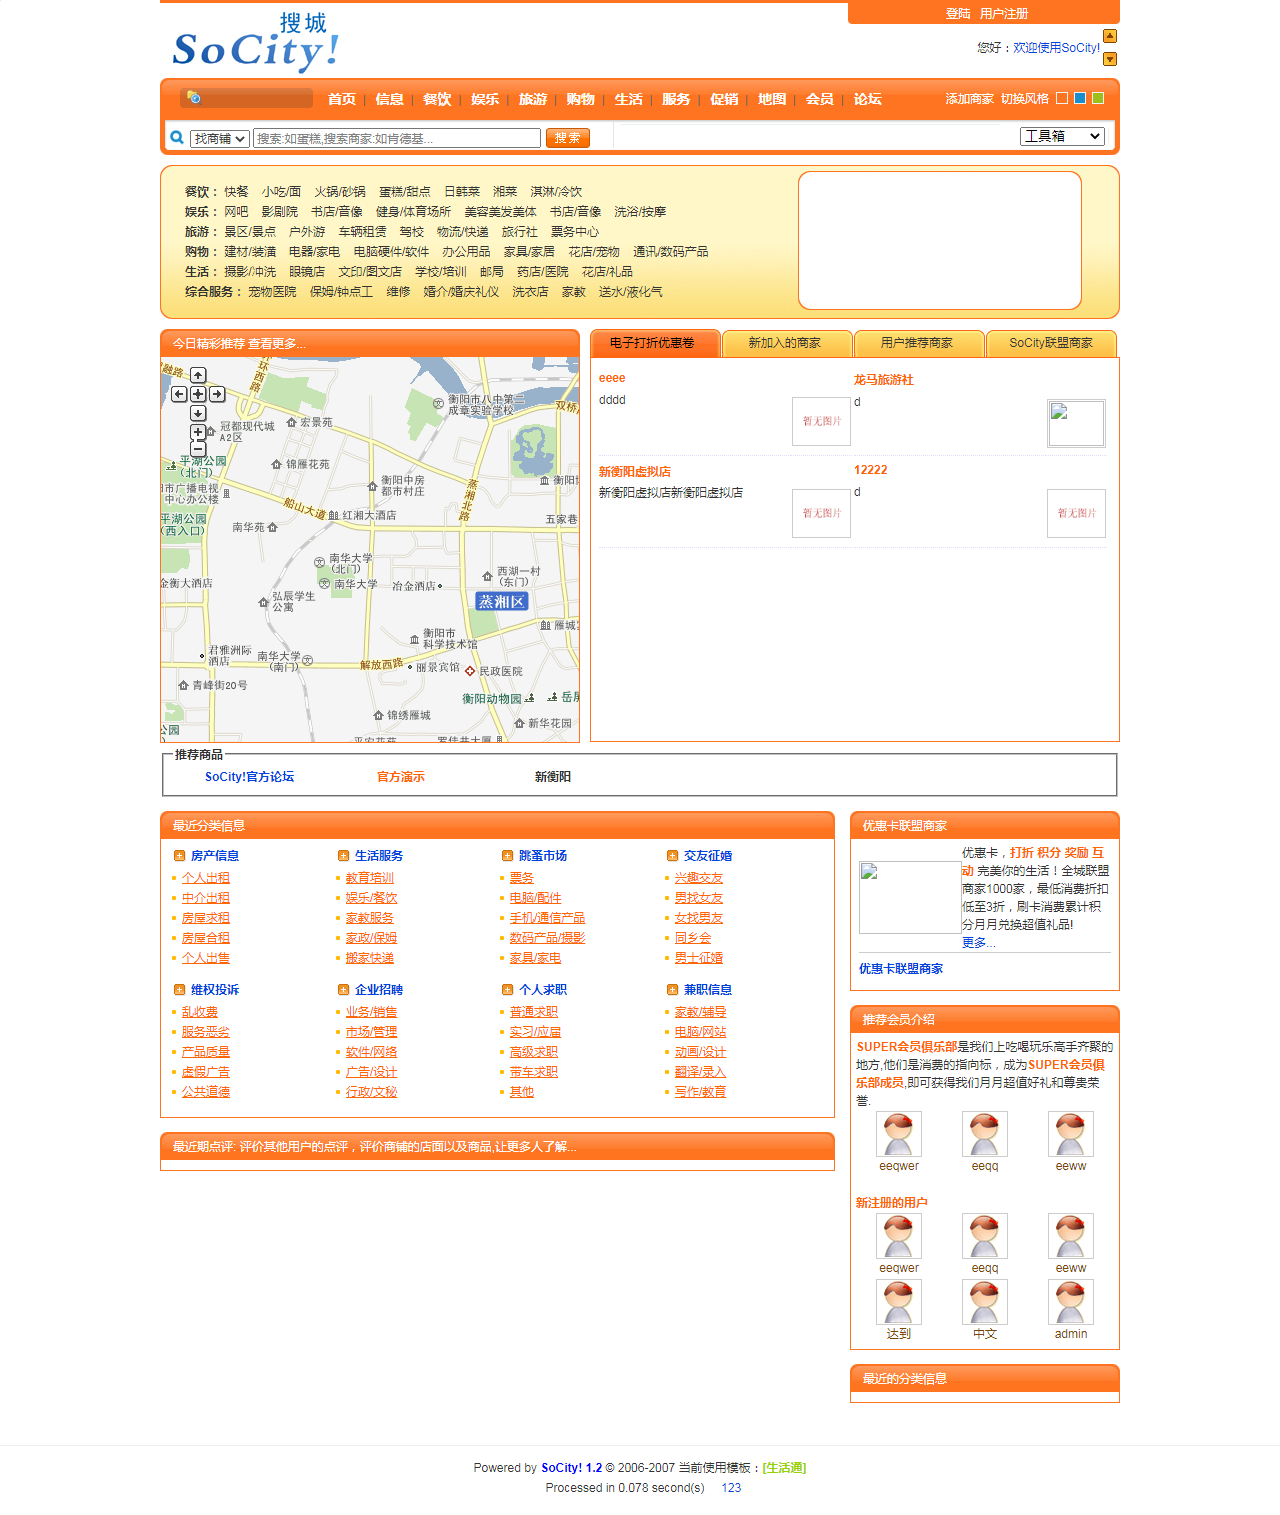Click 更多... under the discount card text
Viewport: 1280px width, 1515px height.
pos(979,943)
